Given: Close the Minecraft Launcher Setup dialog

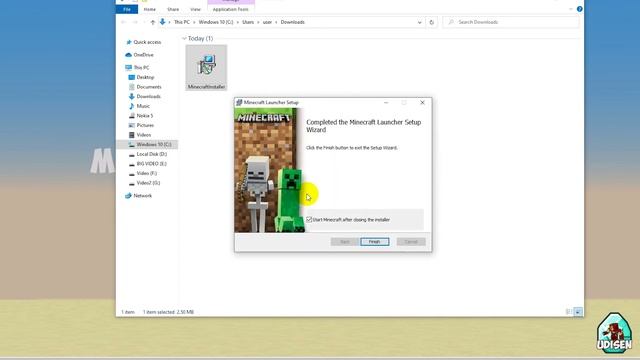Looking at the screenshot, I should point(422,102).
